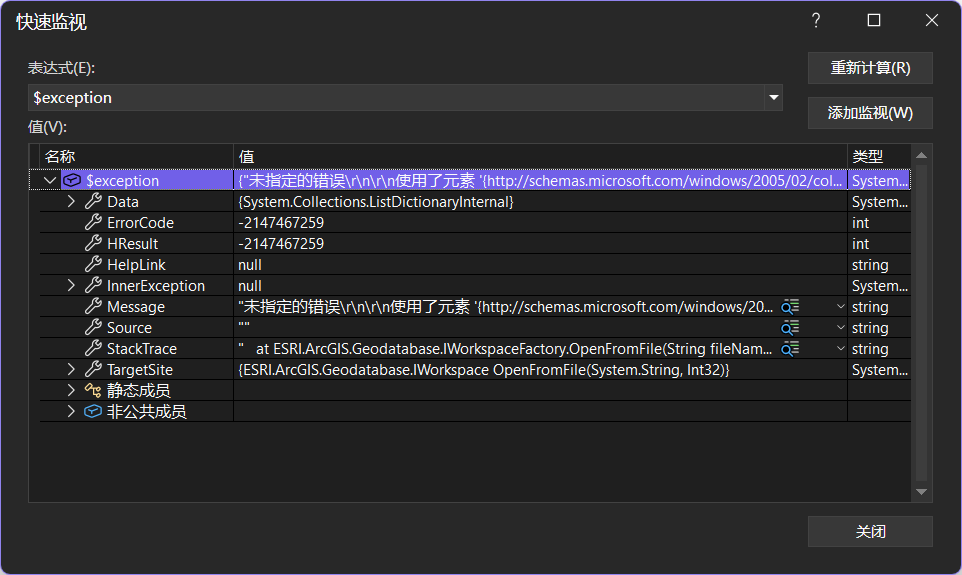Click the scrollbar down arrow
Viewport: 962px width, 575px height.
tap(921, 492)
